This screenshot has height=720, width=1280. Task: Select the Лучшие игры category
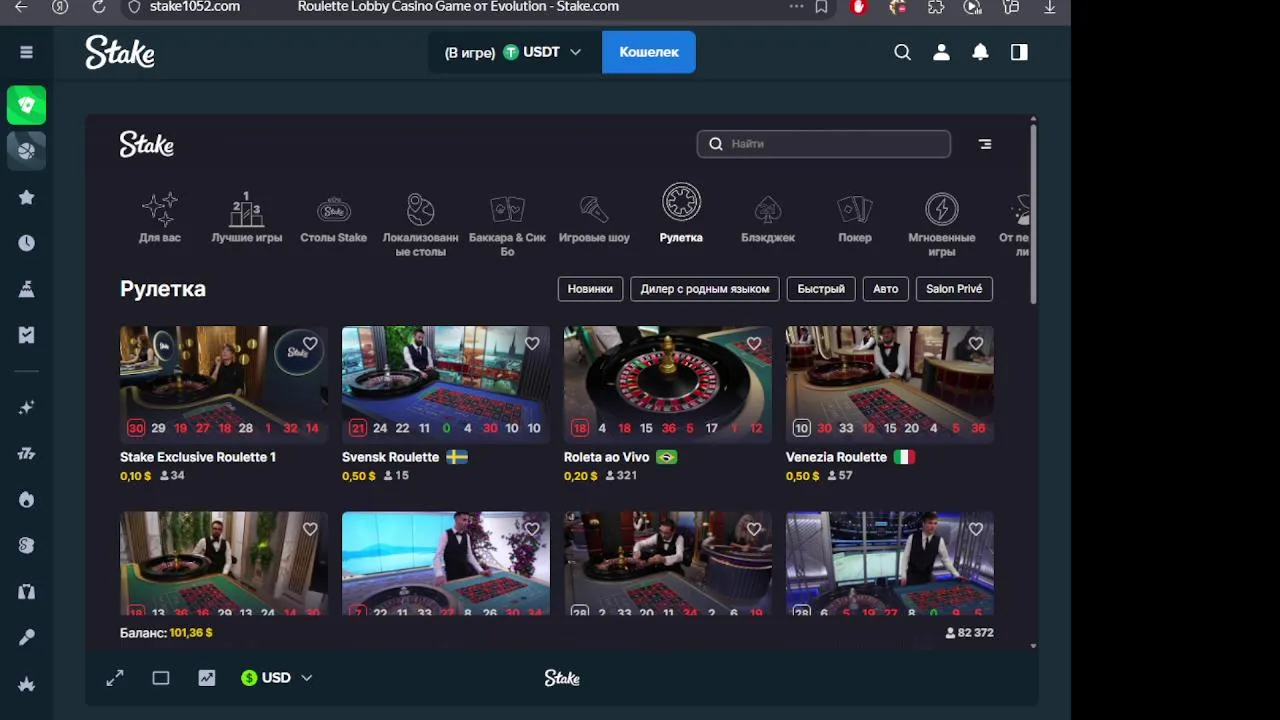coord(246,217)
